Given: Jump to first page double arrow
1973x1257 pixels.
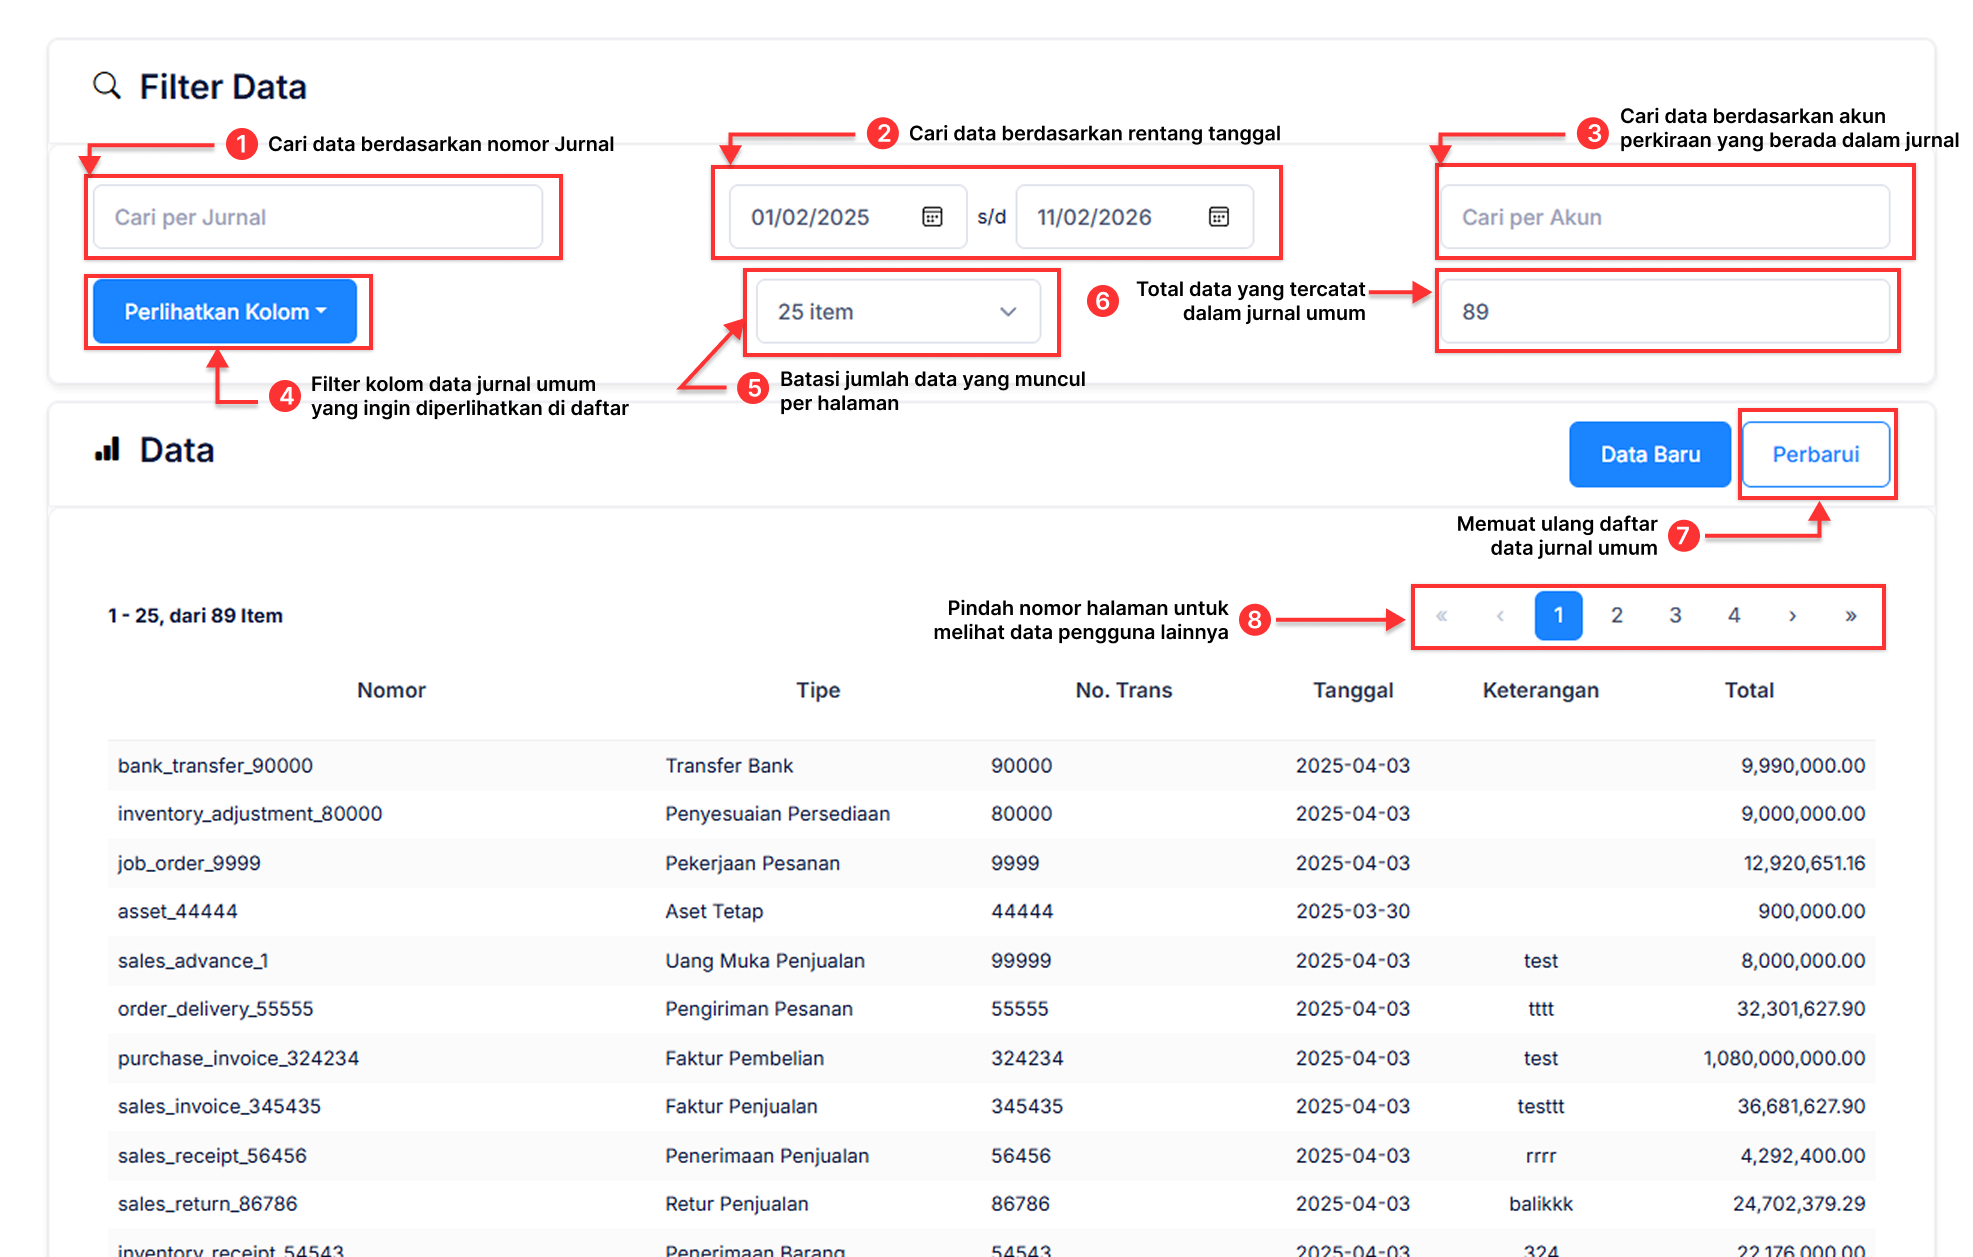Looking at the screenshot, I should coord(1441,616).
